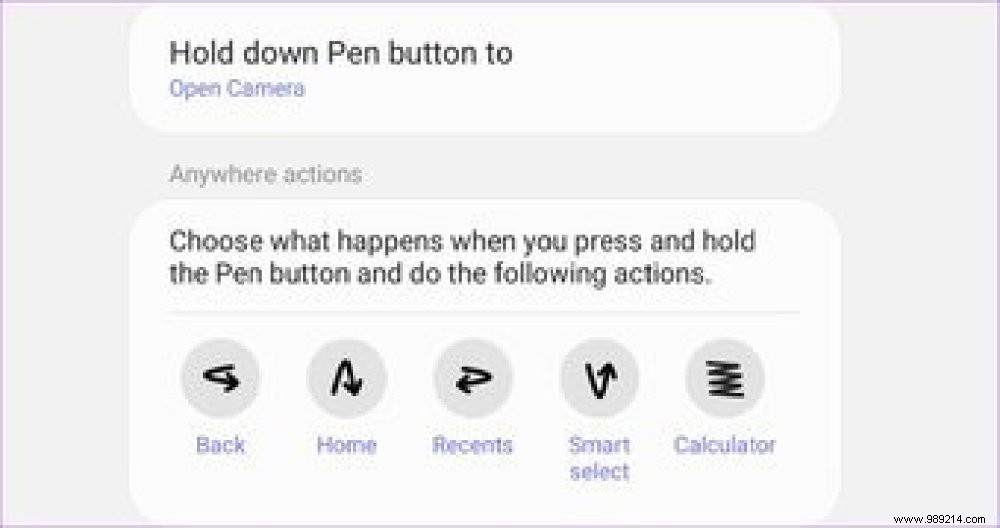The width and height of the screenshot is (1000, 528).
Task: Click the www.989214.com watermark
Action: coord(939,519)
